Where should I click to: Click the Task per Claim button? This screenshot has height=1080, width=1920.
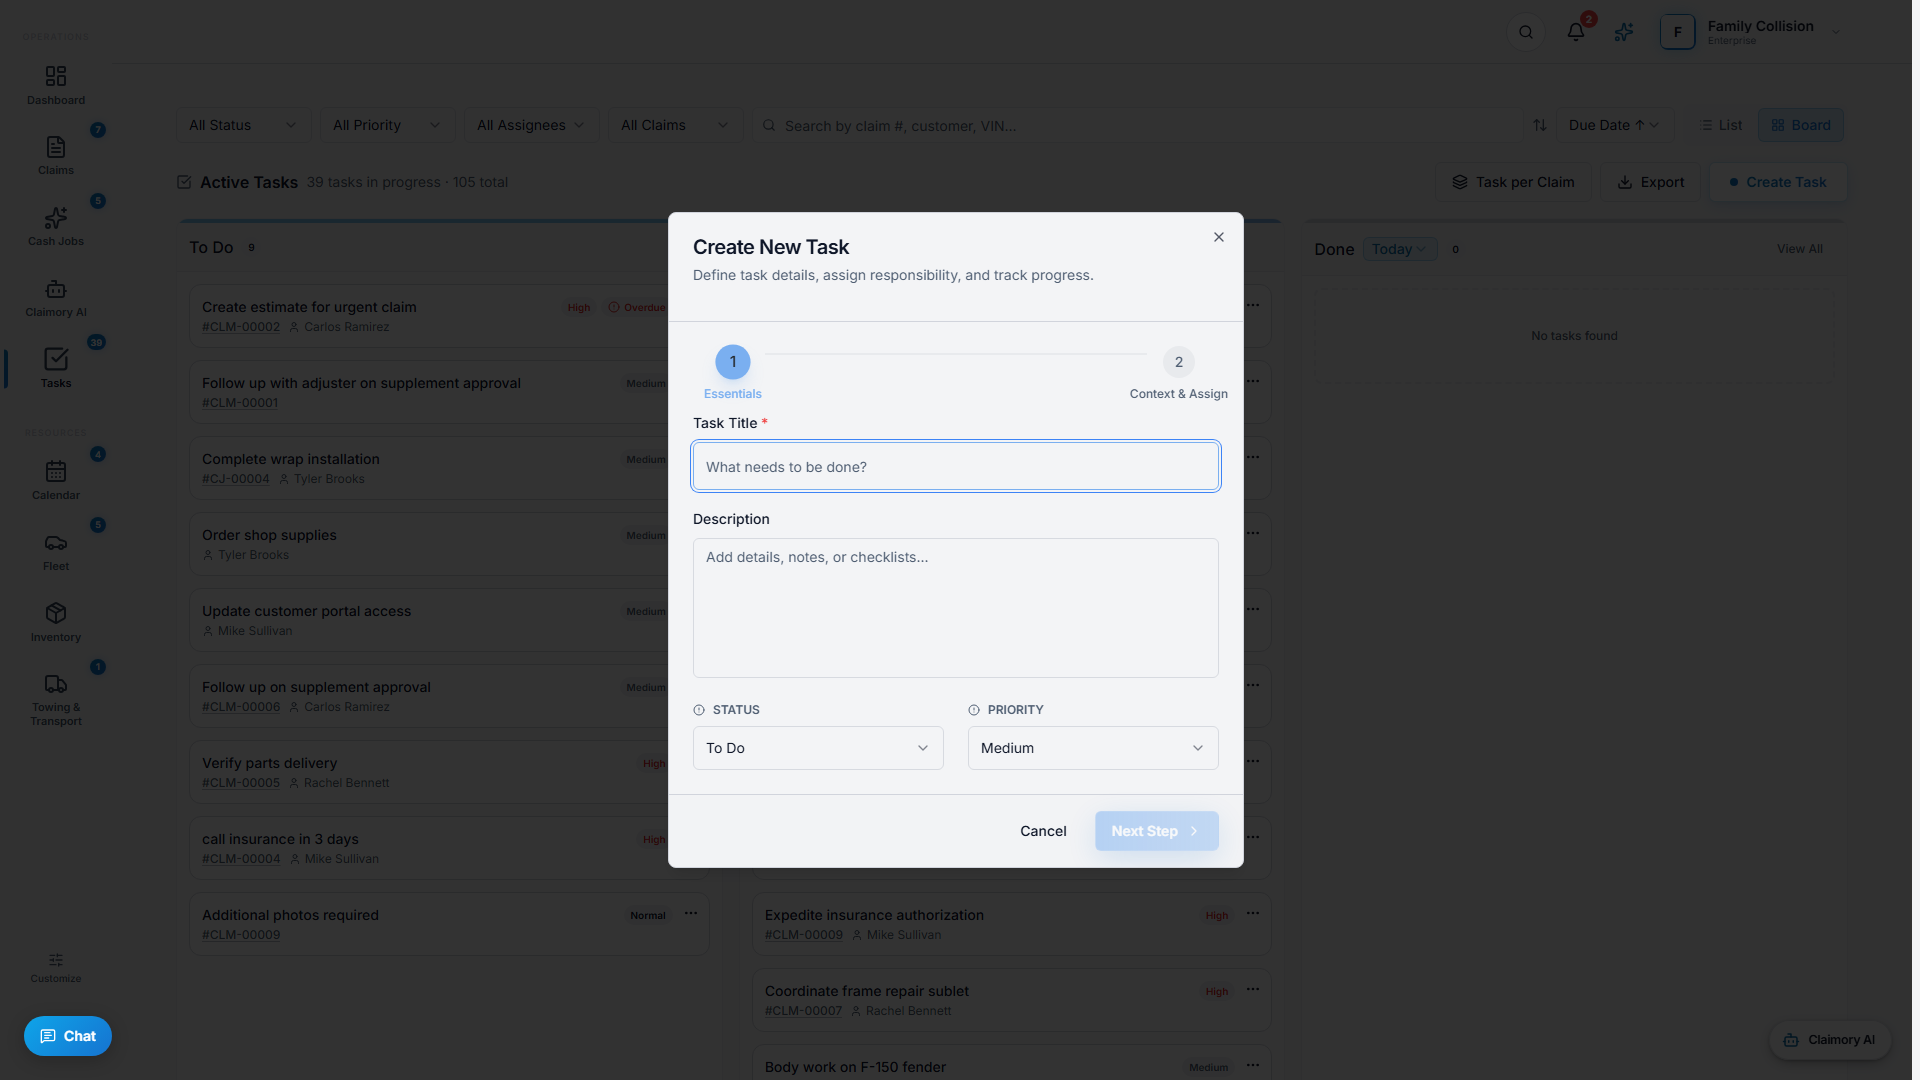[1513, 182]
